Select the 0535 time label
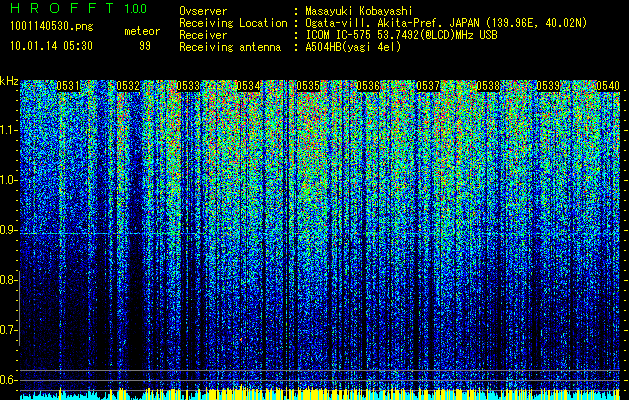The image size is (629, 400). click(308, 86)
